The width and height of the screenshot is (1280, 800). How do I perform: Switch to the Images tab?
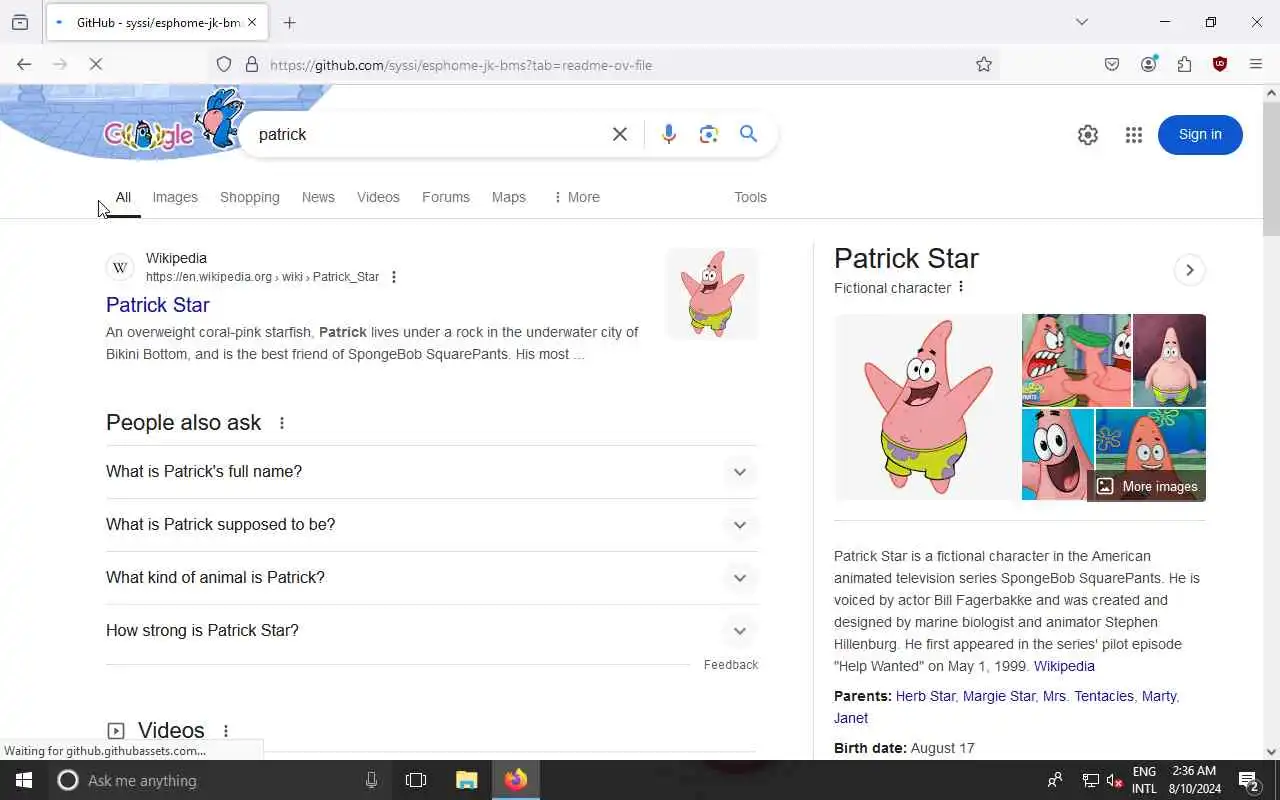click(x=175, y=197)
